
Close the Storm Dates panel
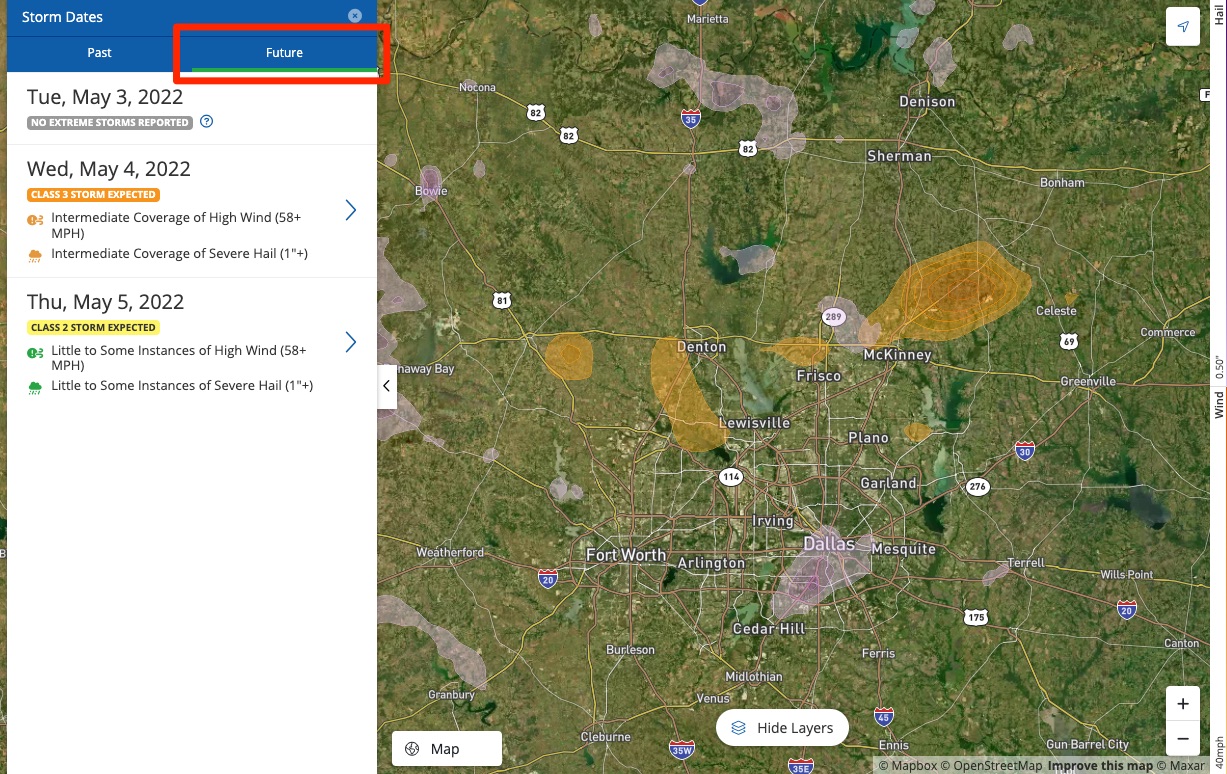355,16
